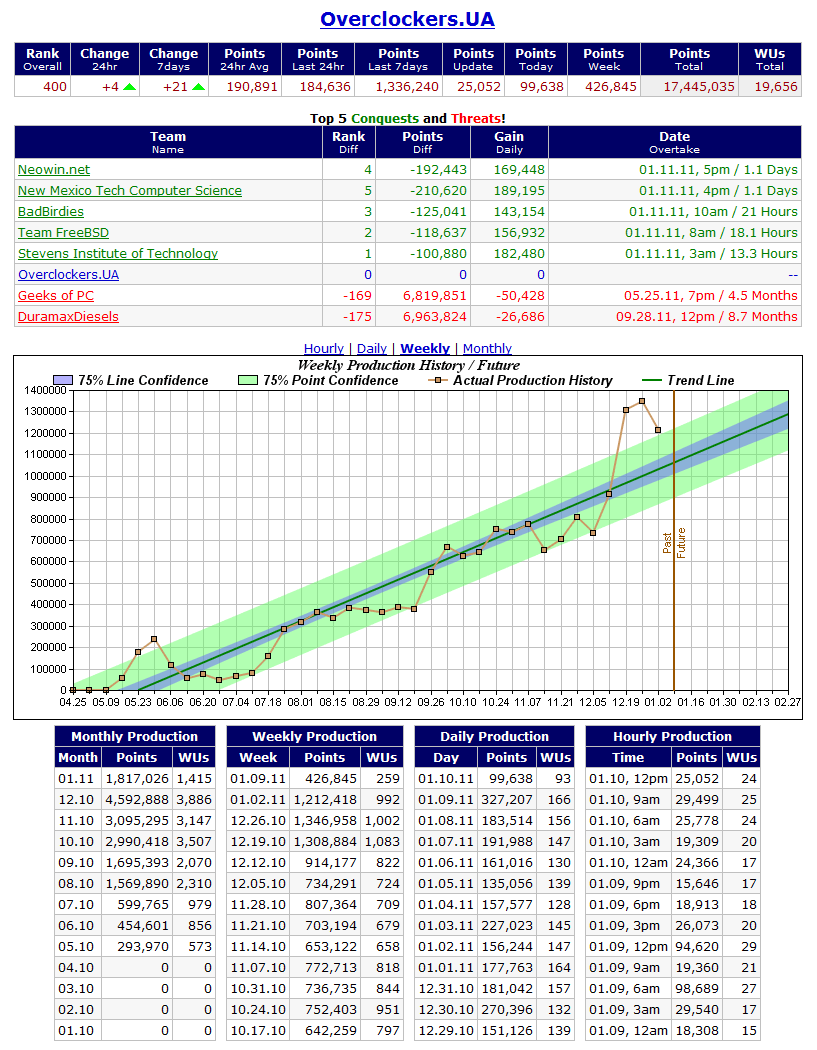This screenshot has width=817, height=1050.
Task: Click weekly row 01.02.11 points 1,212,418
Action: pos(325,800)
